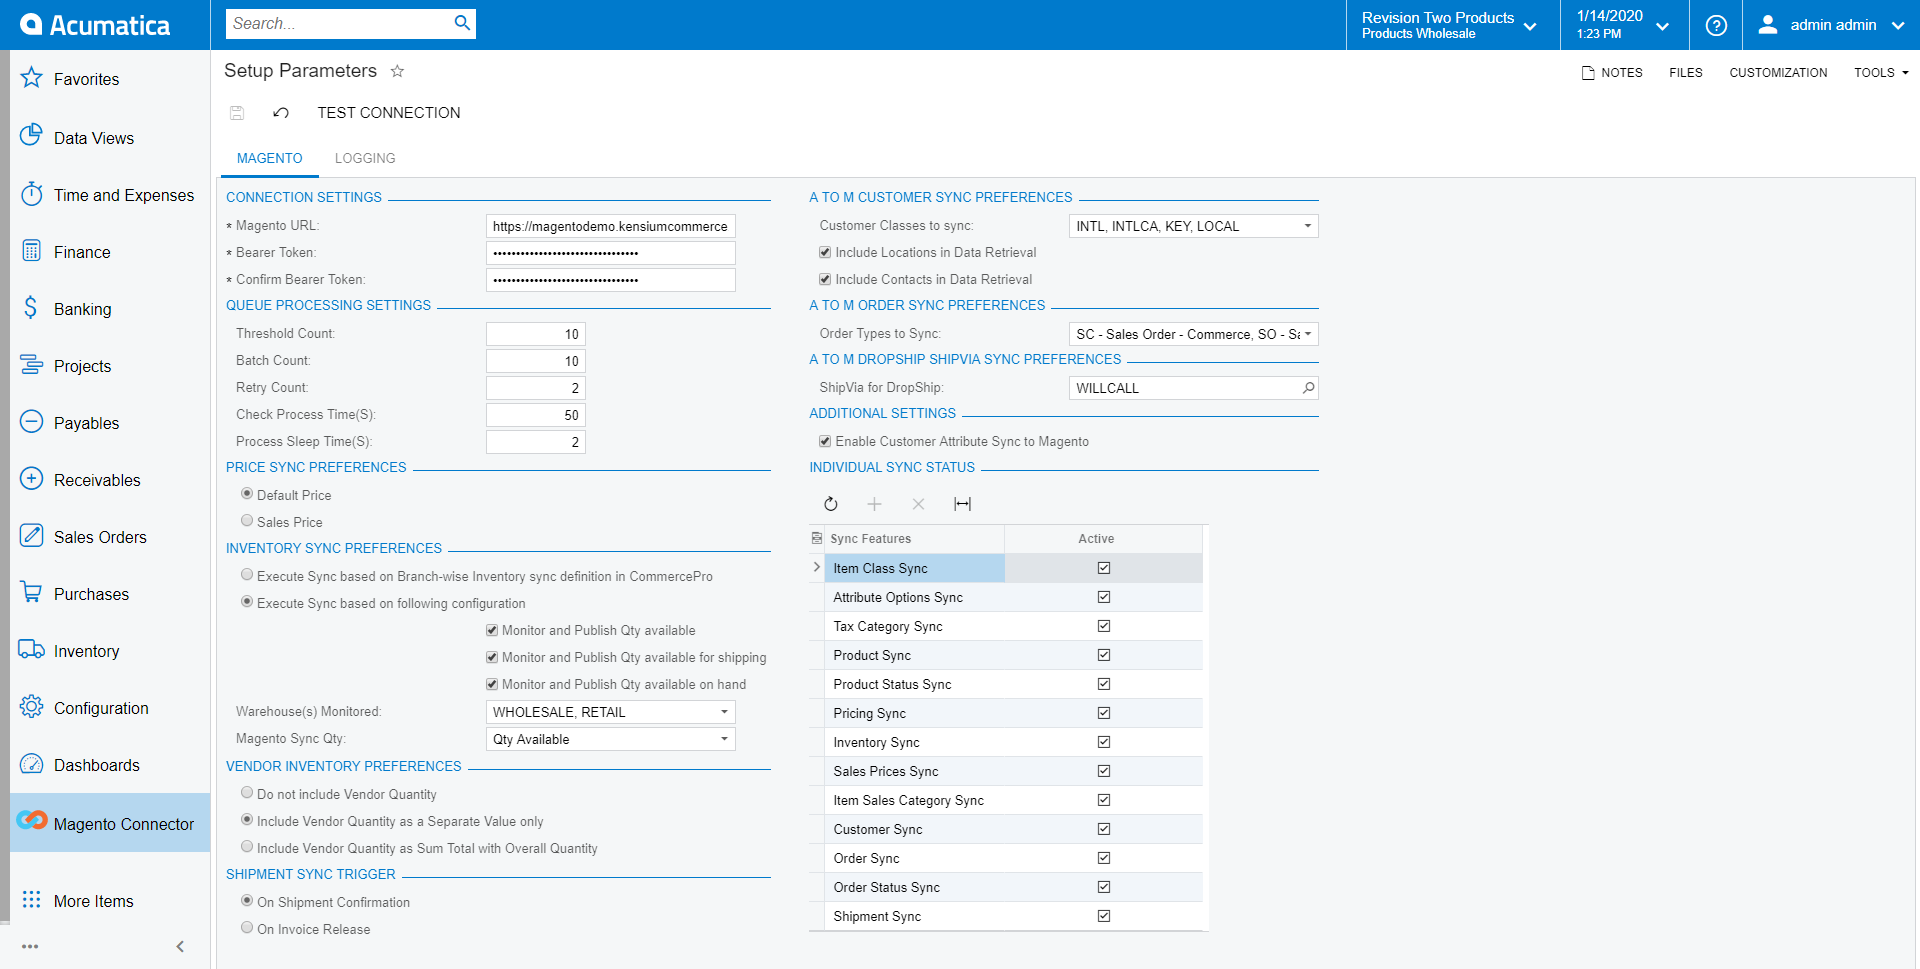Fit columns in sync status grid
This screenshot has height=969, width=1920.
point(962,504)
